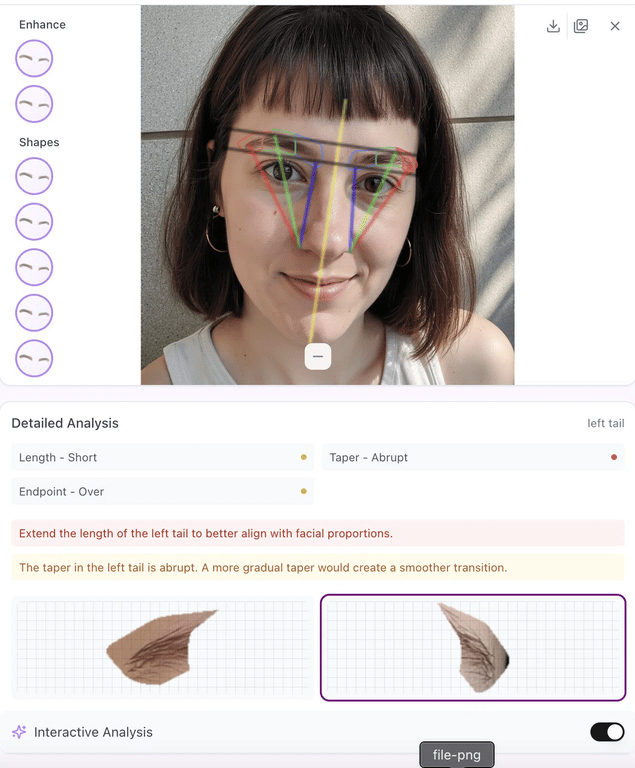
Task: Collapse the overlay with the minus button
Action: (x=318, y=357)
